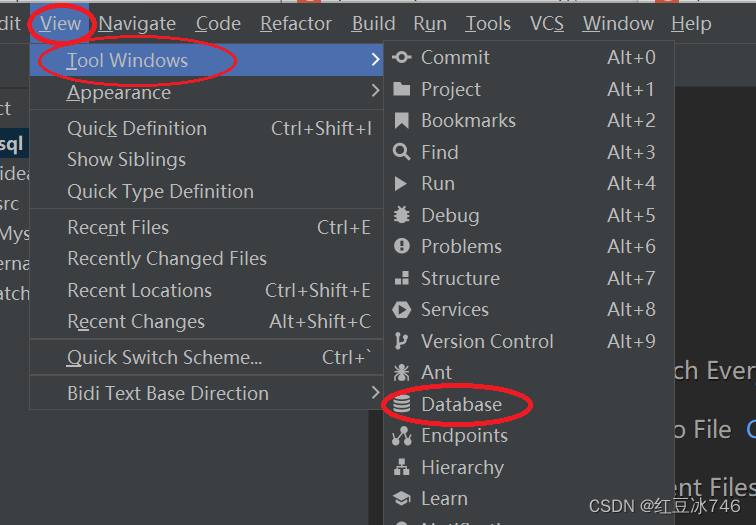Choose Quick Type Definition
Screen dimensions: 756x525
point(206,191)
